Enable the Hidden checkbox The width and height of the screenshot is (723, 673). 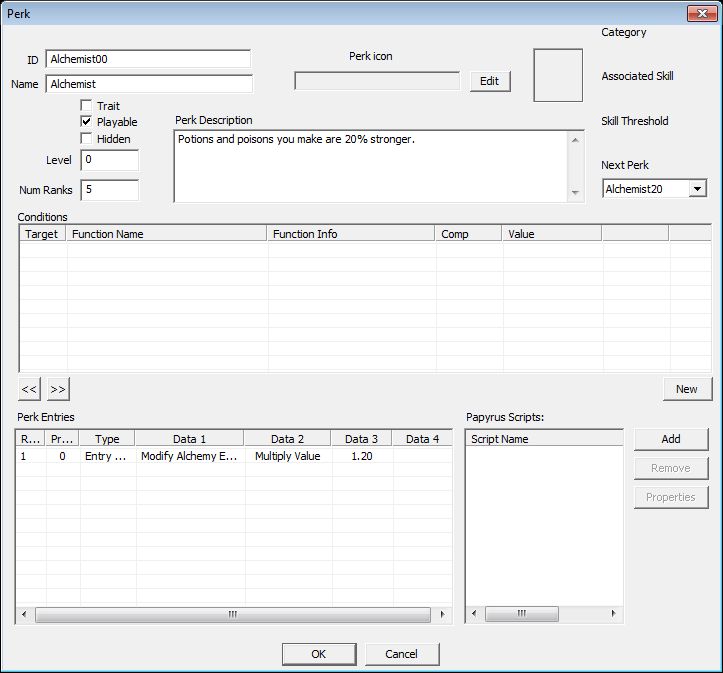(86, 138)
